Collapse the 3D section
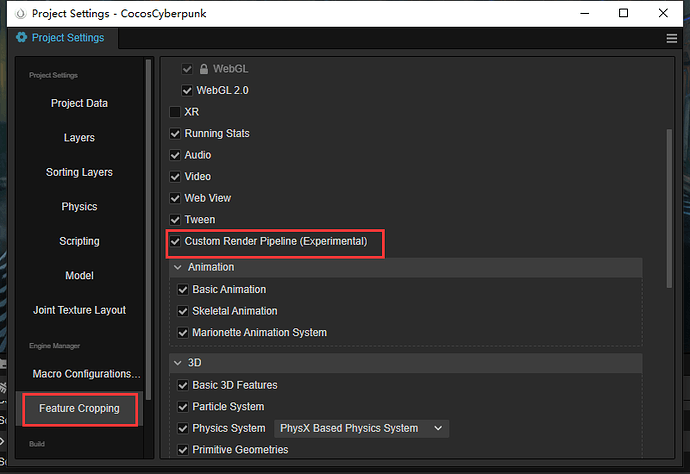 tap(178, 362)
